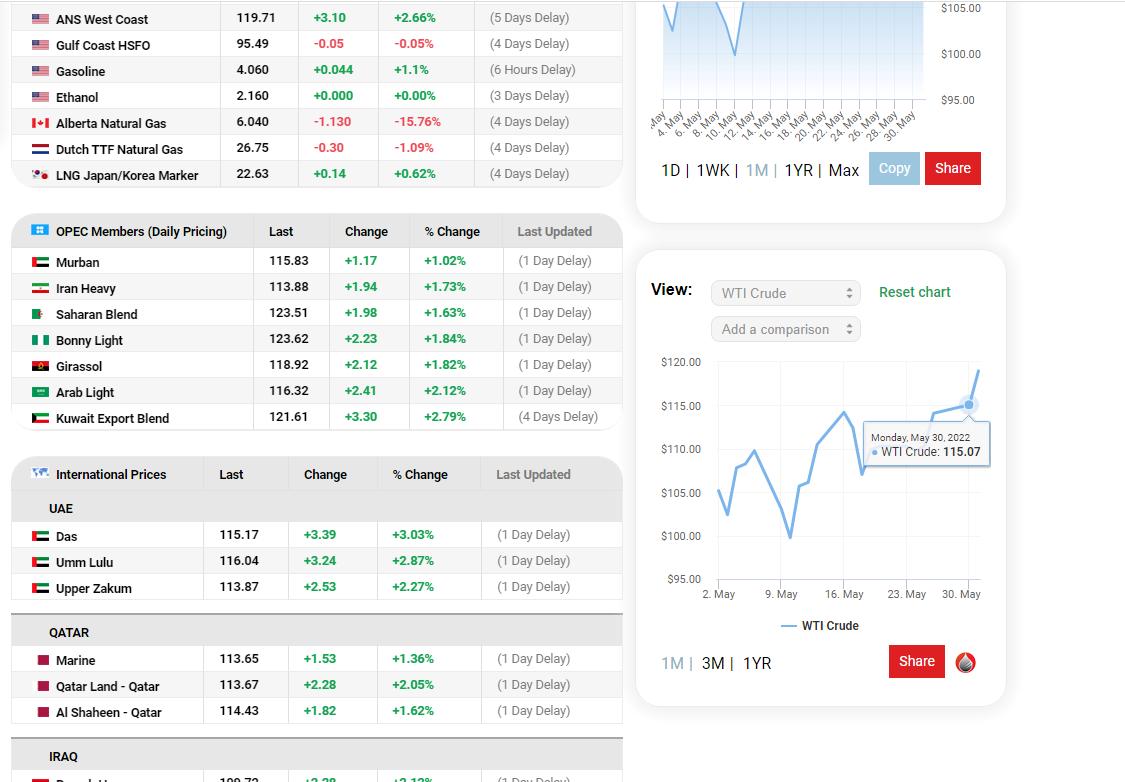Click the QATAR group row heading
The width and height of the screenshot is (1125, 782).
tap(69, 633)
